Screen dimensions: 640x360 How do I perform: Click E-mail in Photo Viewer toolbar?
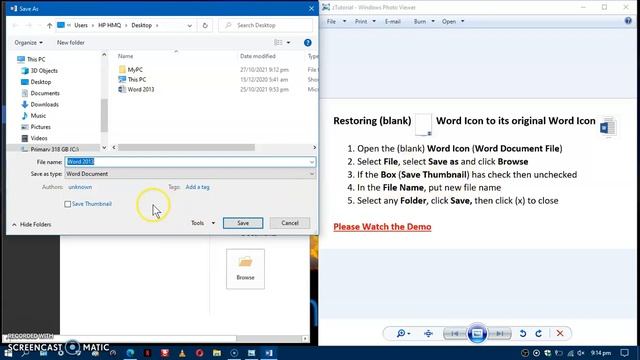coord(393,21)
